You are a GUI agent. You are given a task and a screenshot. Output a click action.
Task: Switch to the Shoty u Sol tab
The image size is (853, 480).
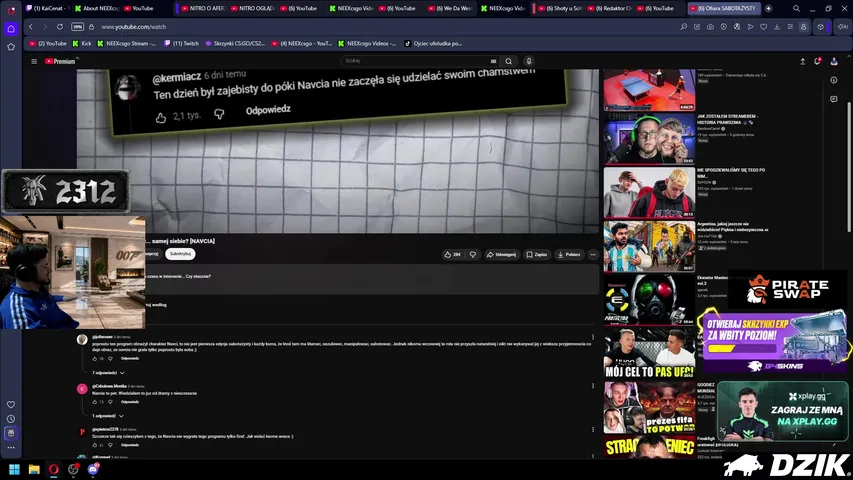560,8
